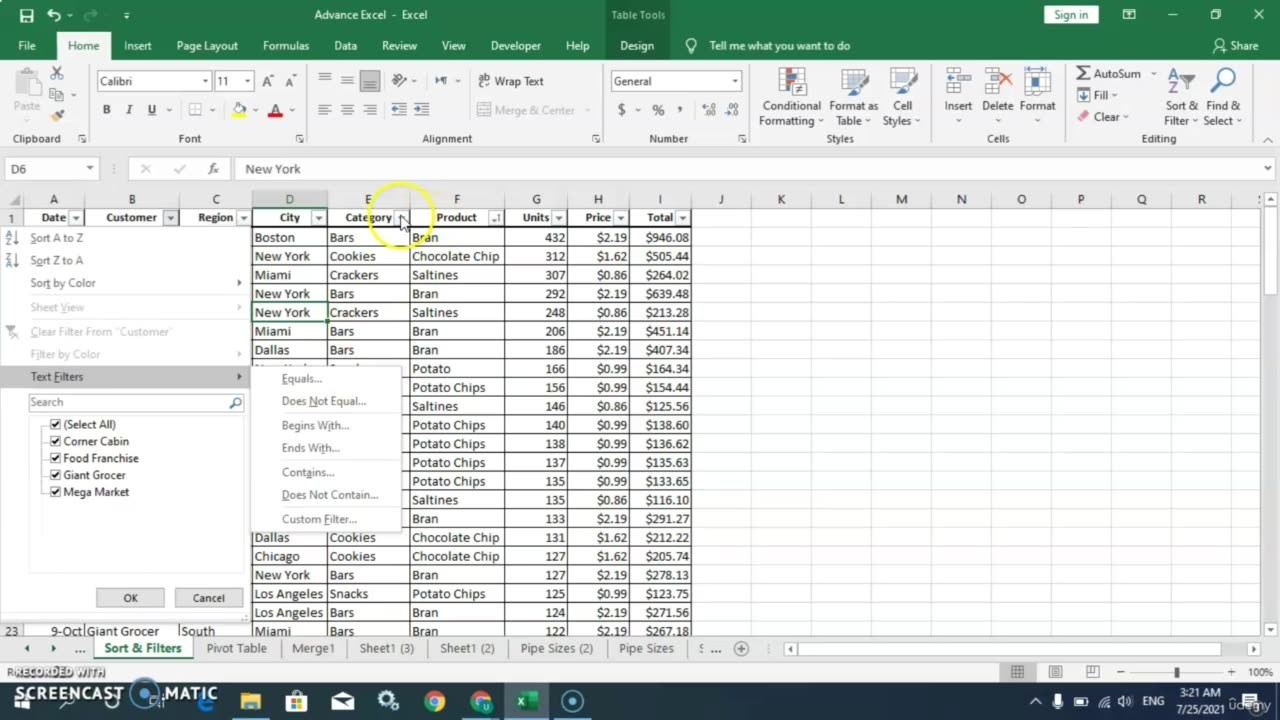1280x720 pixels.
Task: Switch to Pivot Table sheet tab
Action: click(236, 648)
